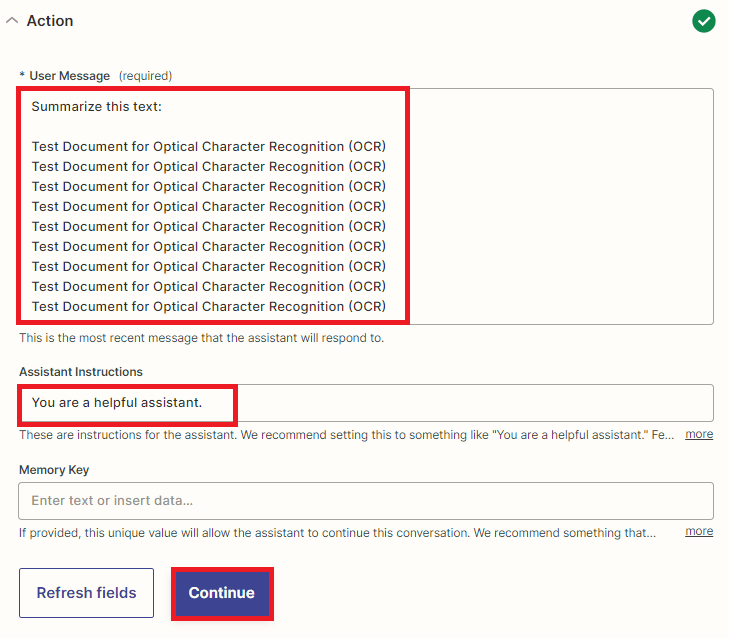Focus the Assistant Instructions input field
This screenshot has width=729, height=639.
(x=470, y=403)
